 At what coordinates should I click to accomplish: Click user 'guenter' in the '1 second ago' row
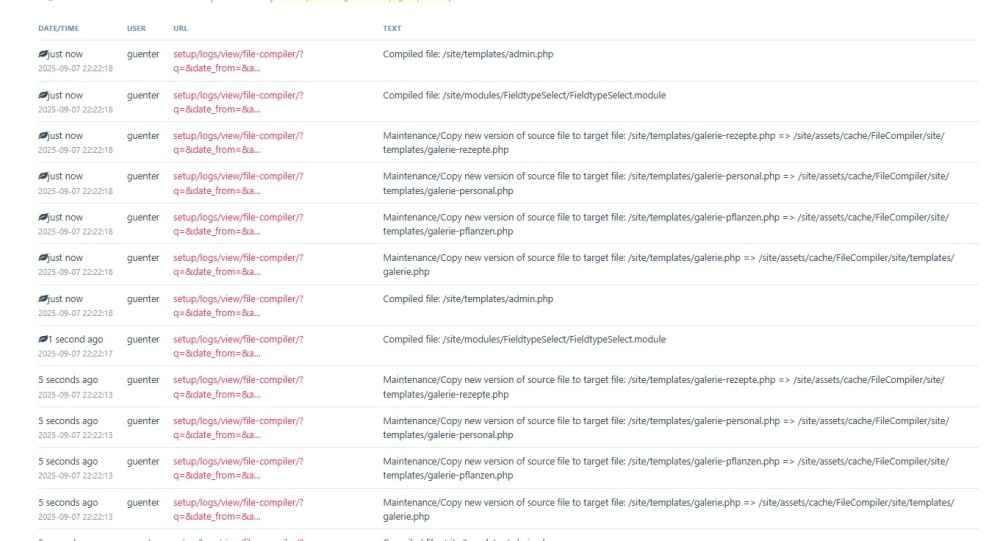pyautogui.click(x=143, y=340)
